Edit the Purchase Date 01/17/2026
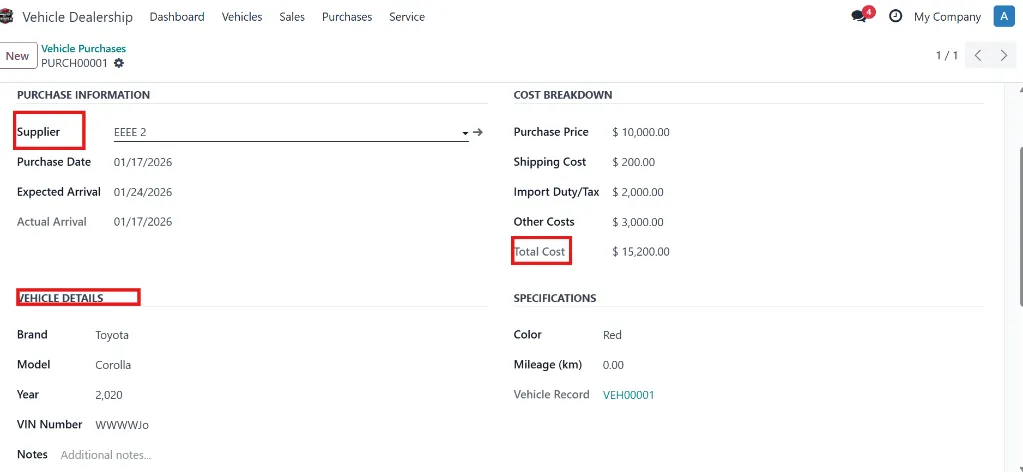This screenshot has height=472, width=1023. (143, 162)
